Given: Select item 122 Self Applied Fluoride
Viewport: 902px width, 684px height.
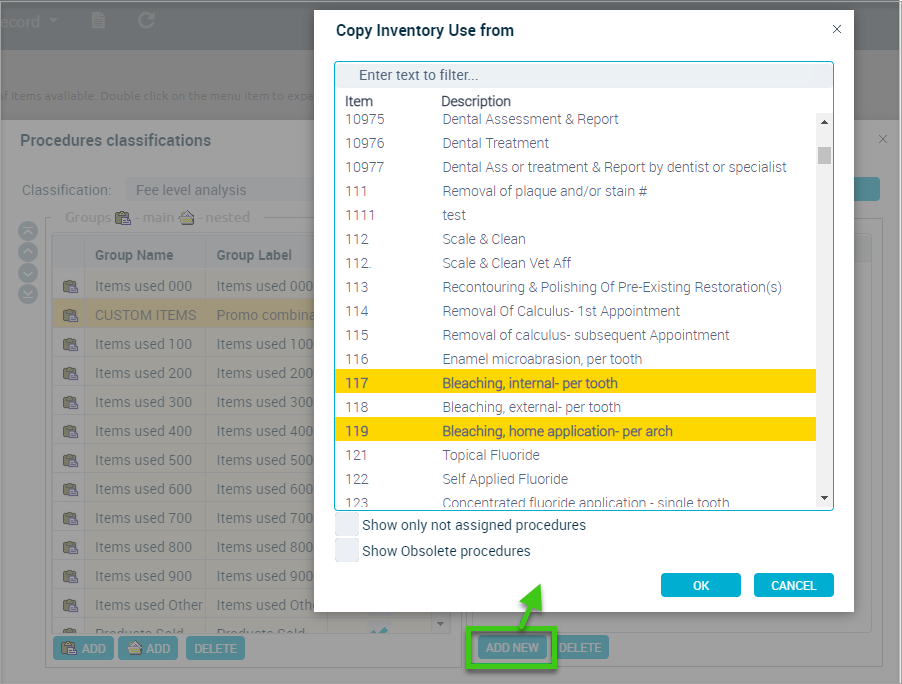Looking at the screenshot, I should [x=575, y=479].
